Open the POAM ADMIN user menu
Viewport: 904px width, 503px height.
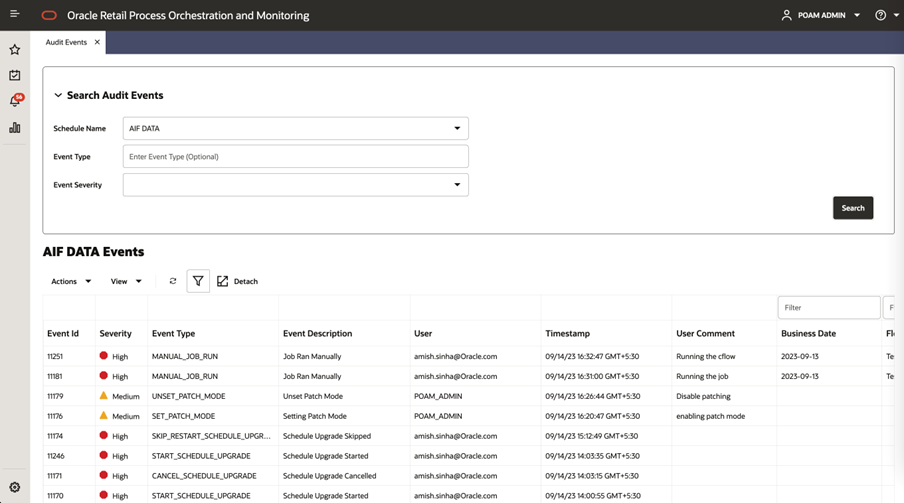(x=820, y=15)
